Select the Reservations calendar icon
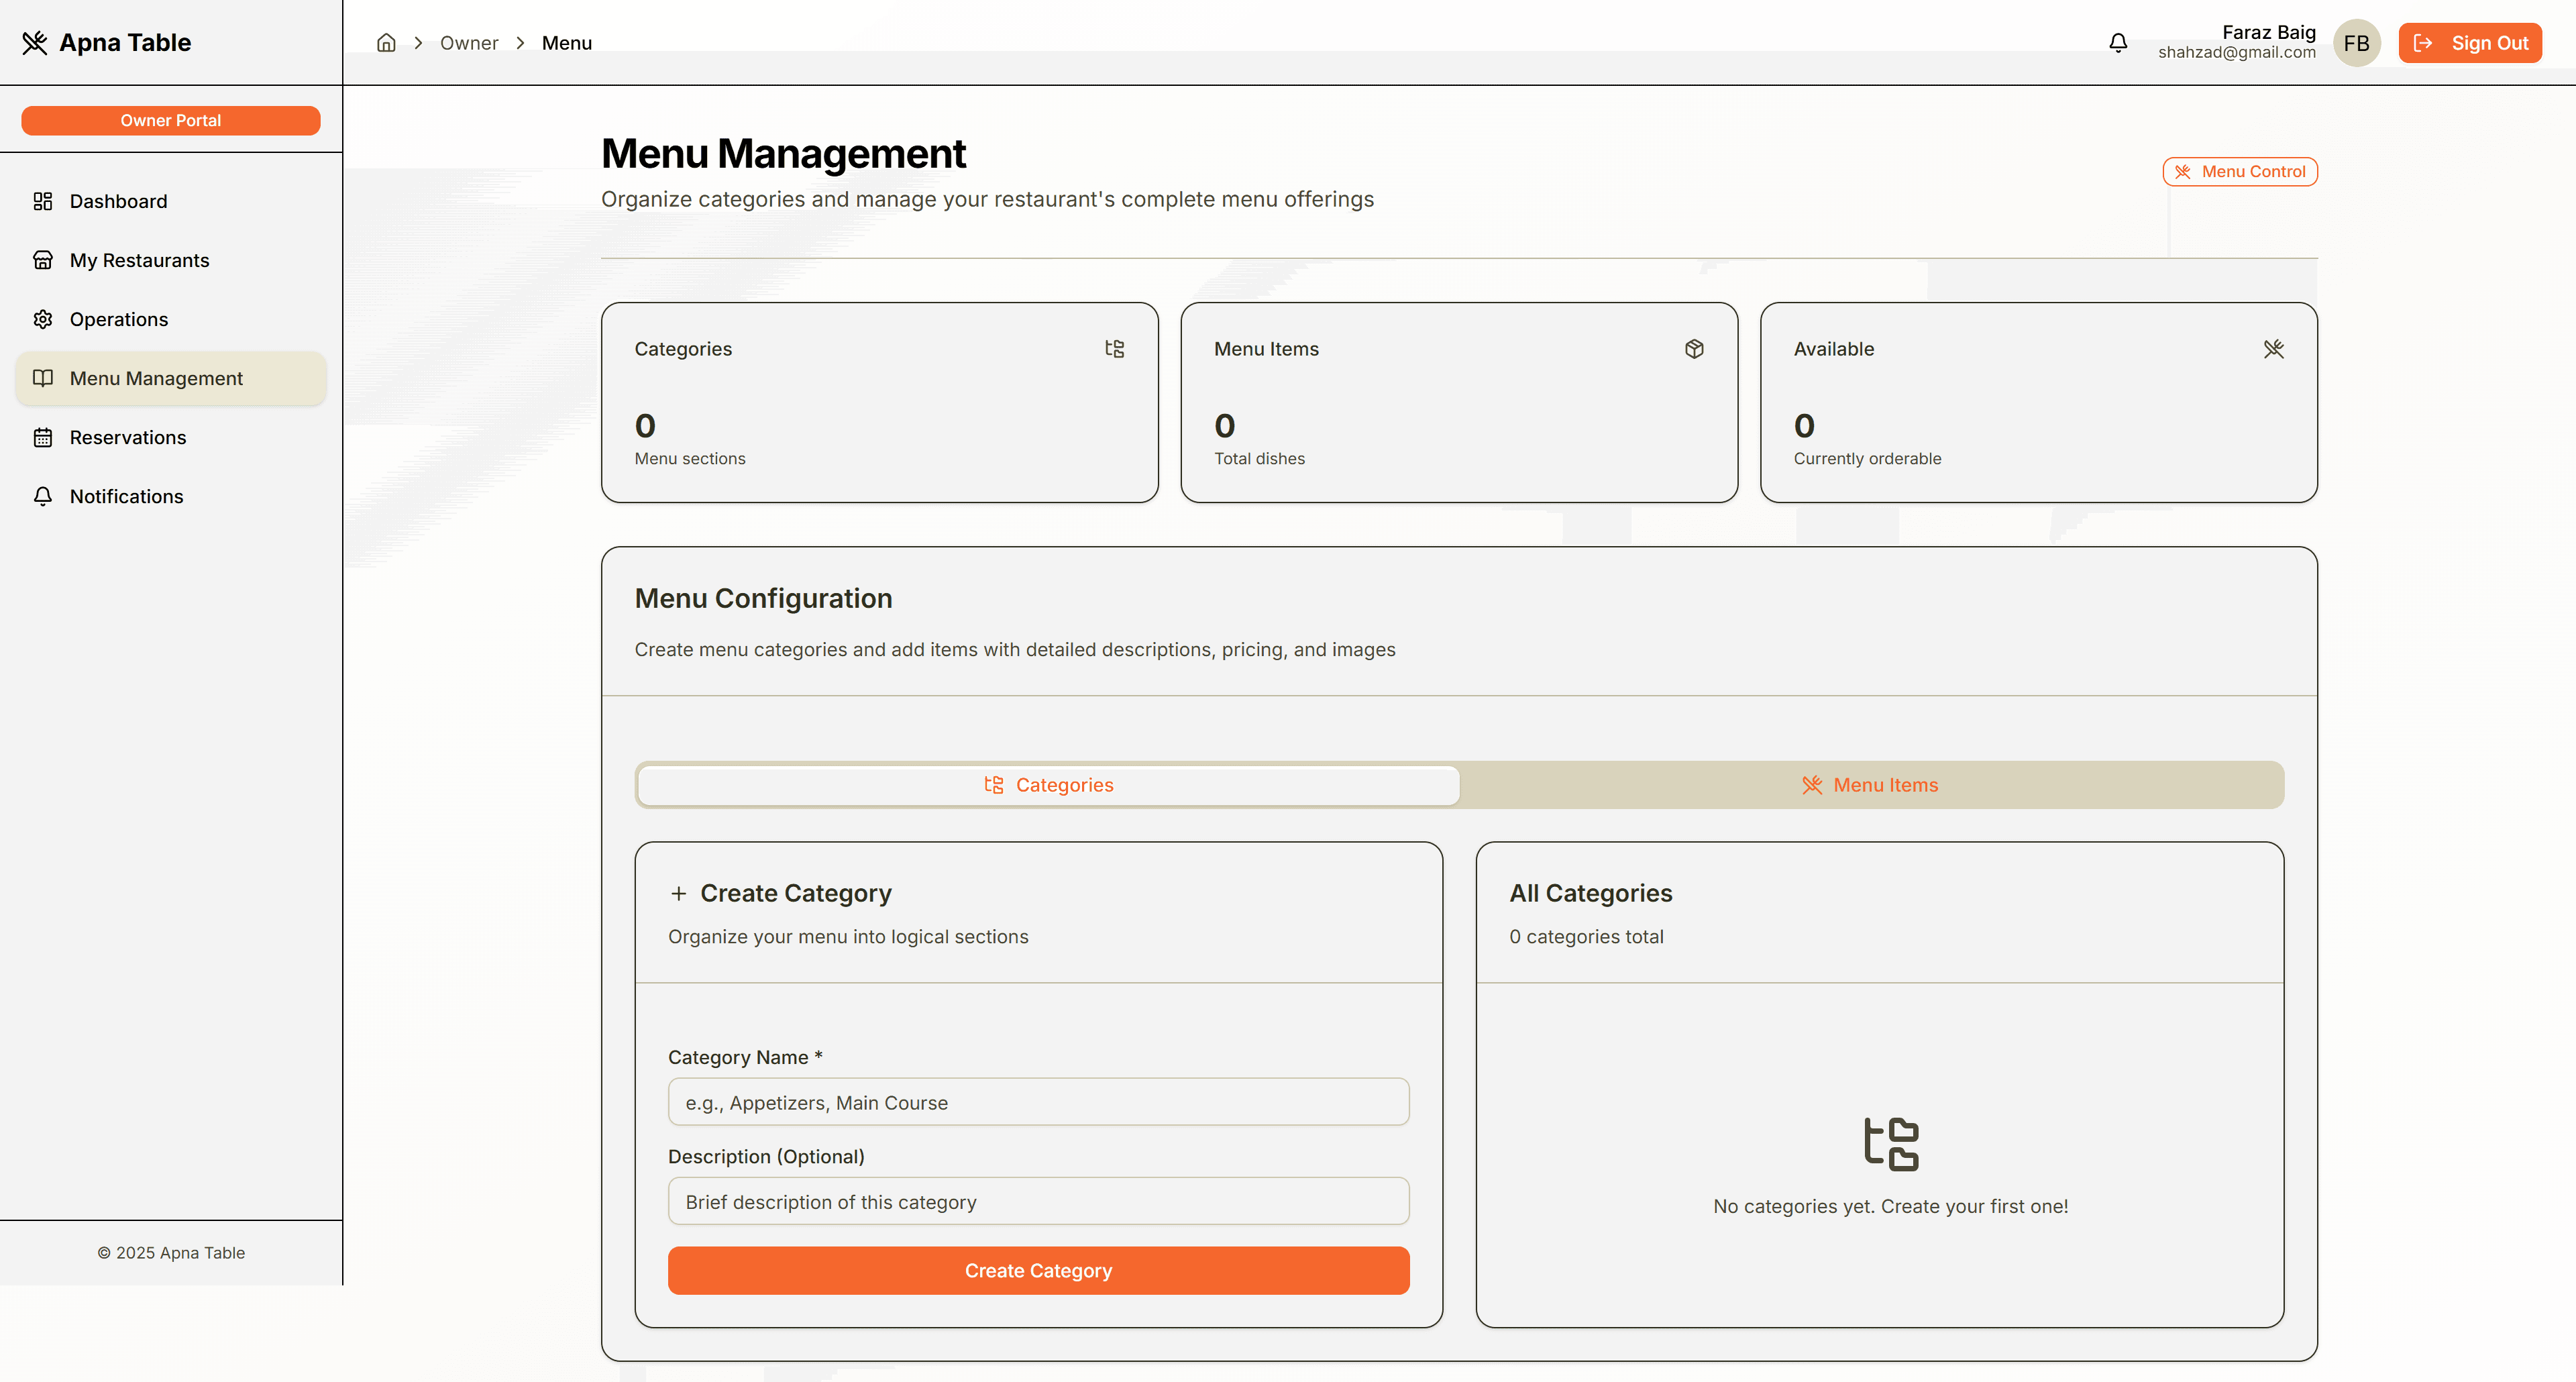This screenshot has width=2576, height=1382. click(x=43, y=437)
